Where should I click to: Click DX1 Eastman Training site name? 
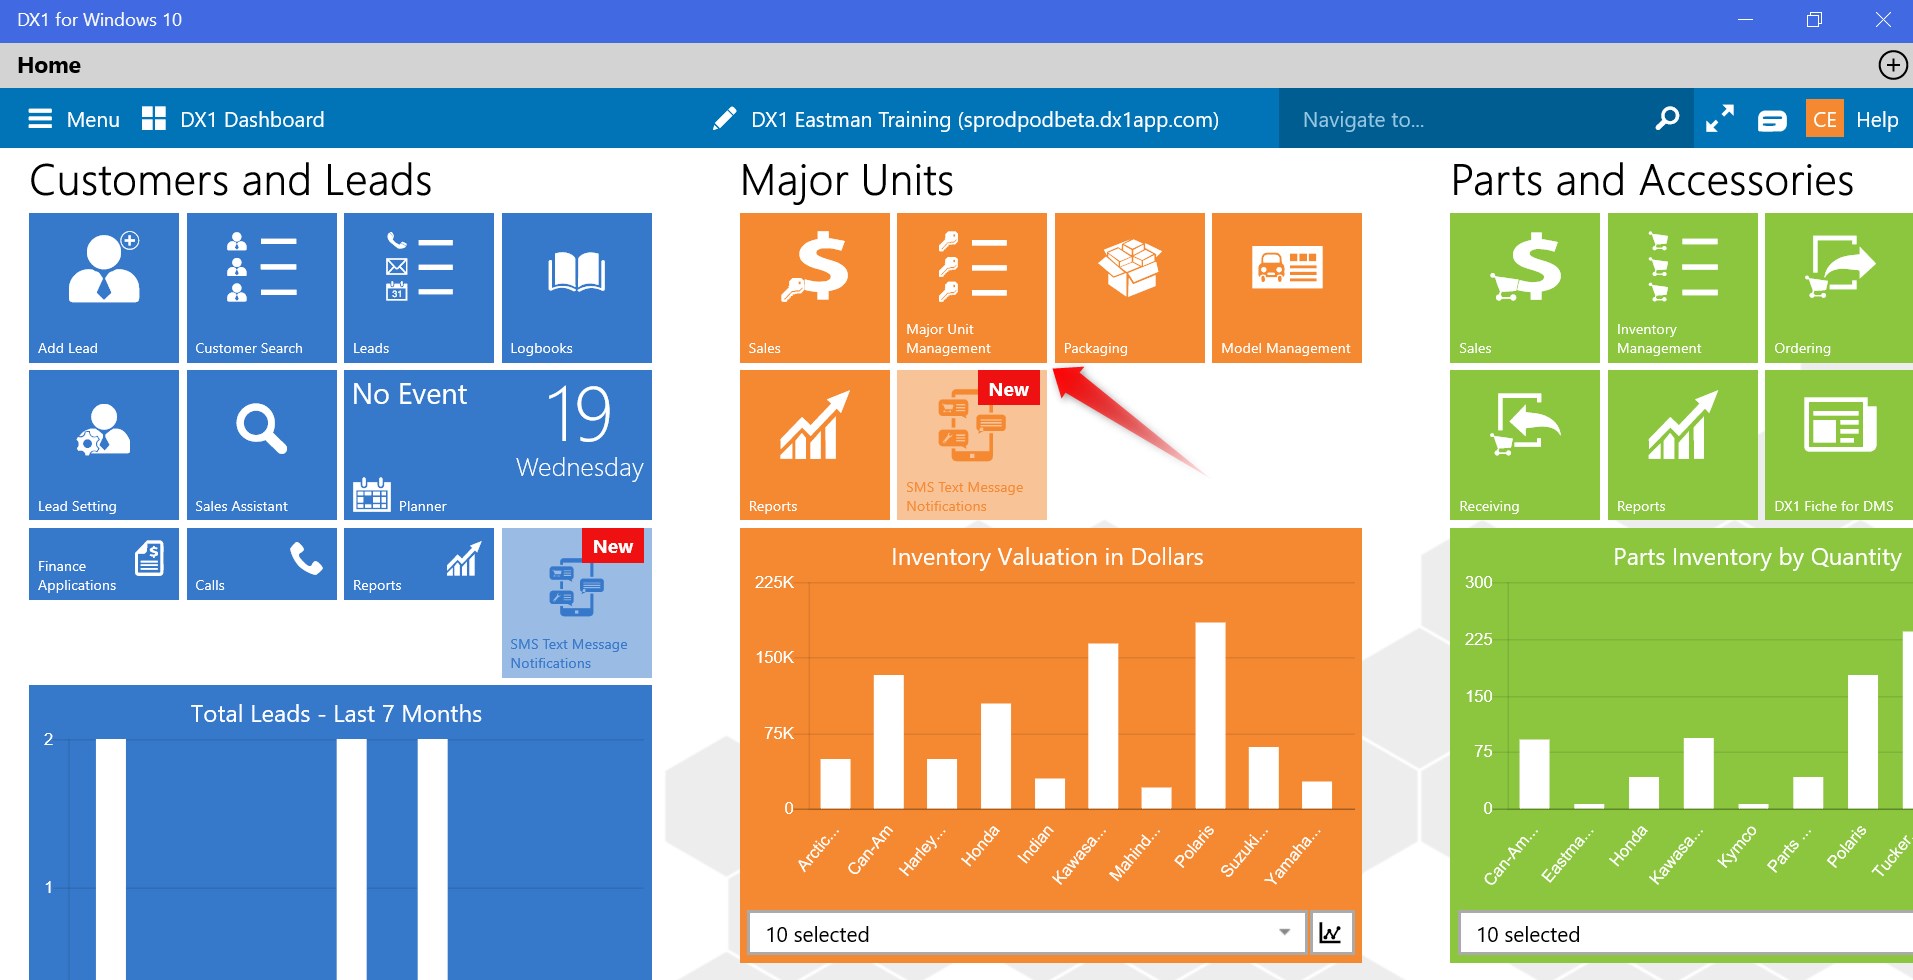985,119
